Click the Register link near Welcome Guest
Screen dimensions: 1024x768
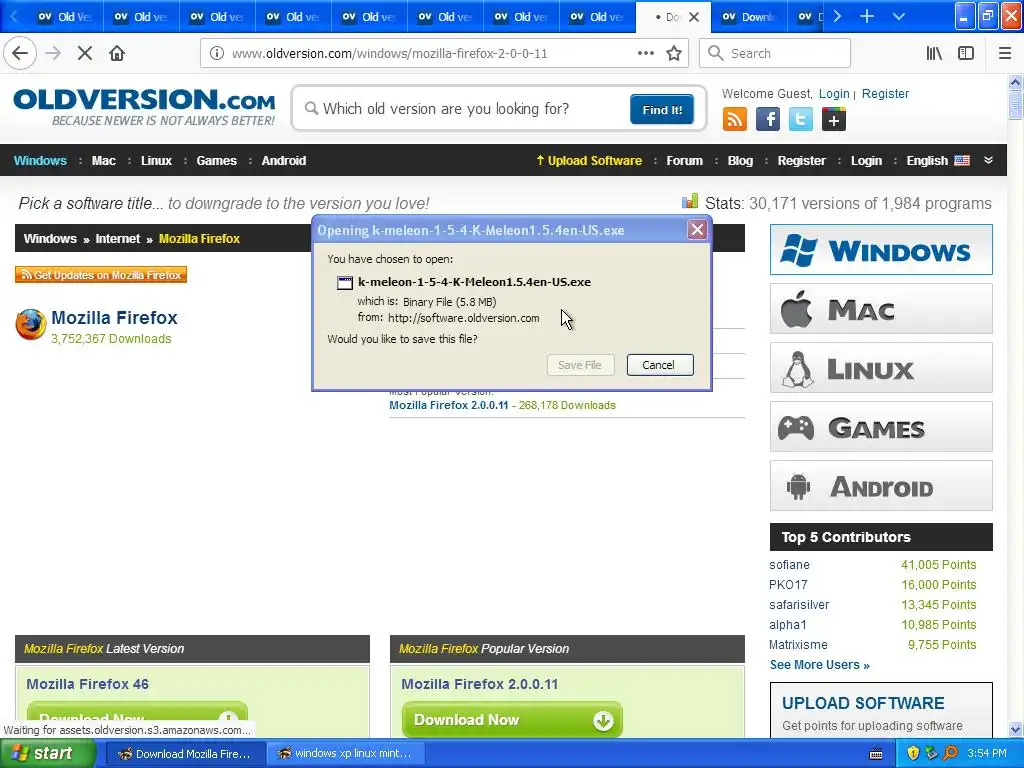[886, 93]
